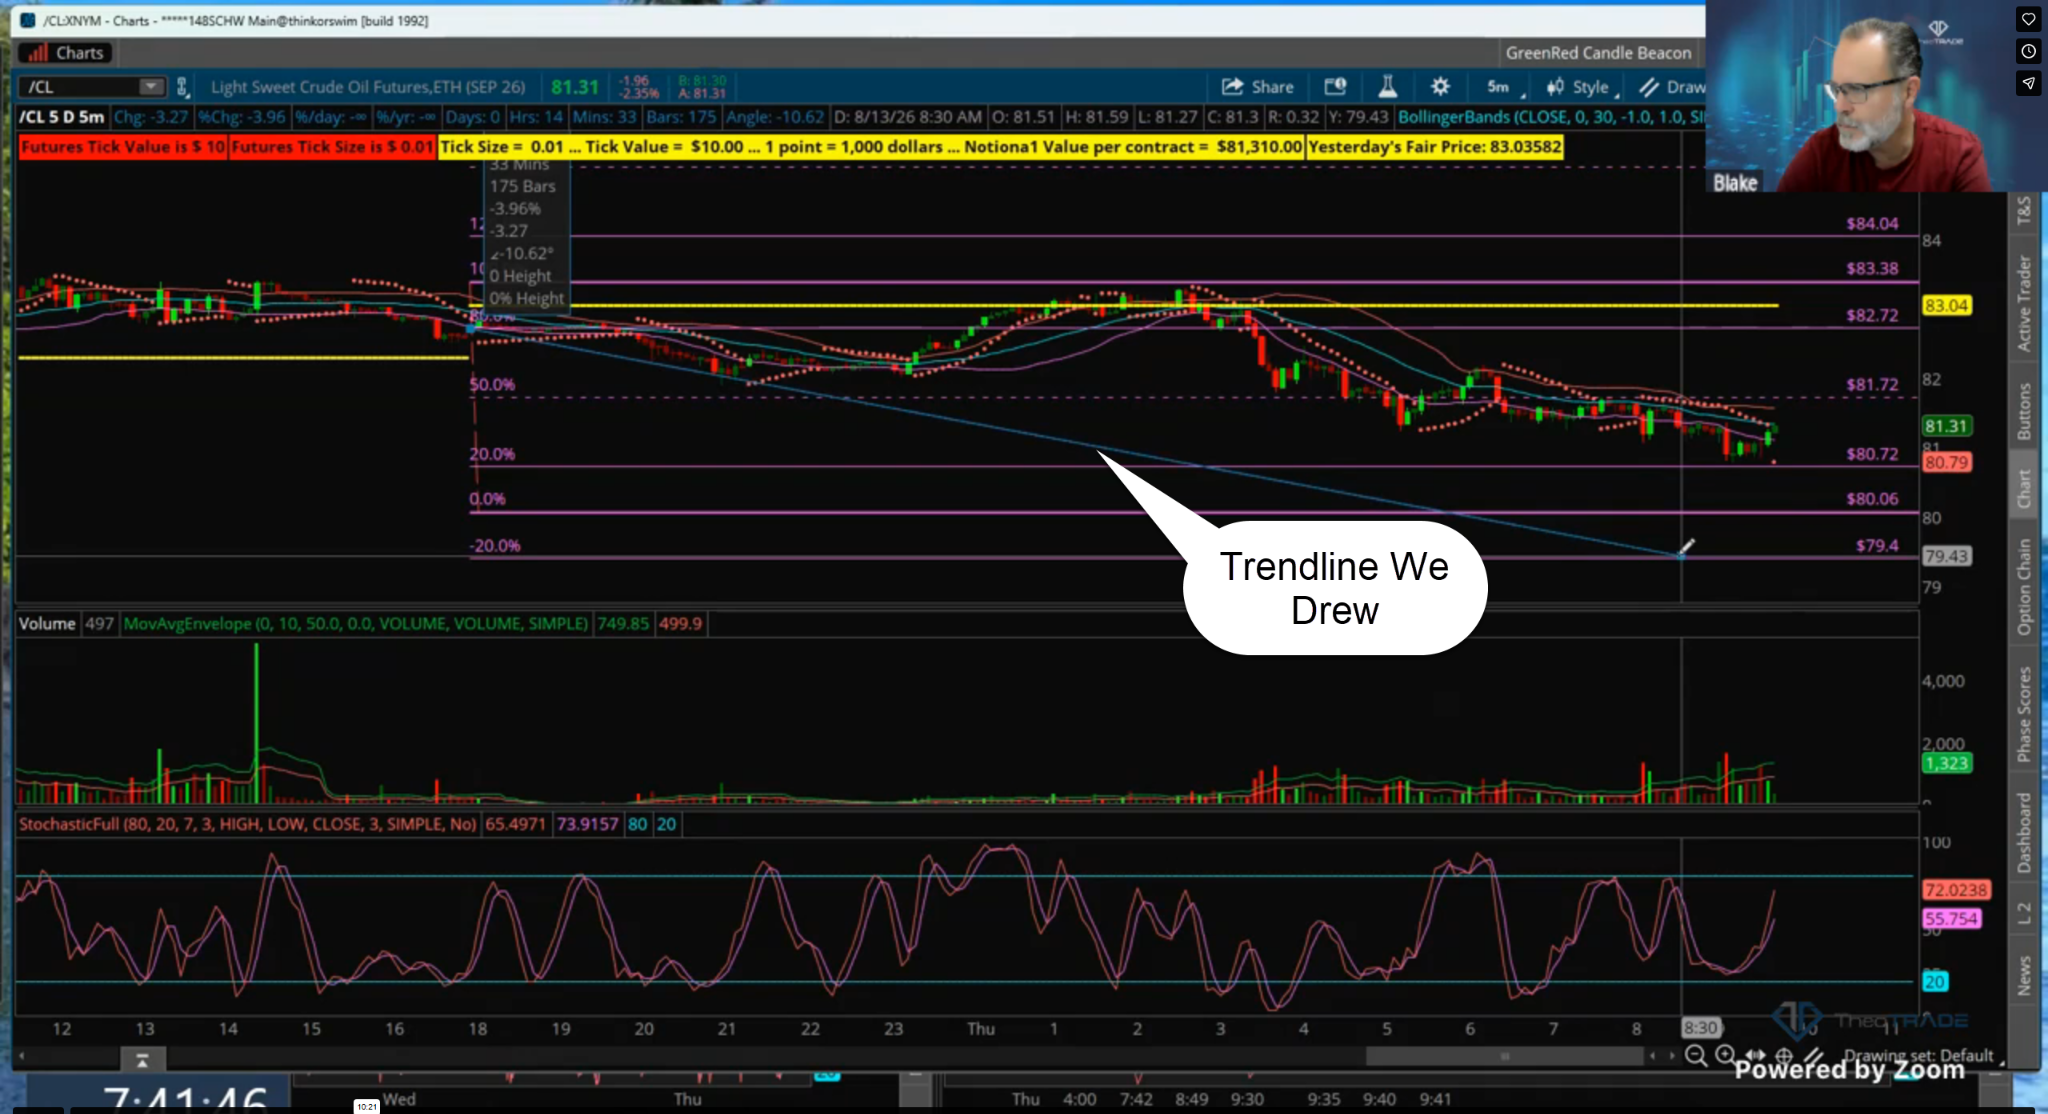Click the crosshair pan icon

pos(1784,1055)
